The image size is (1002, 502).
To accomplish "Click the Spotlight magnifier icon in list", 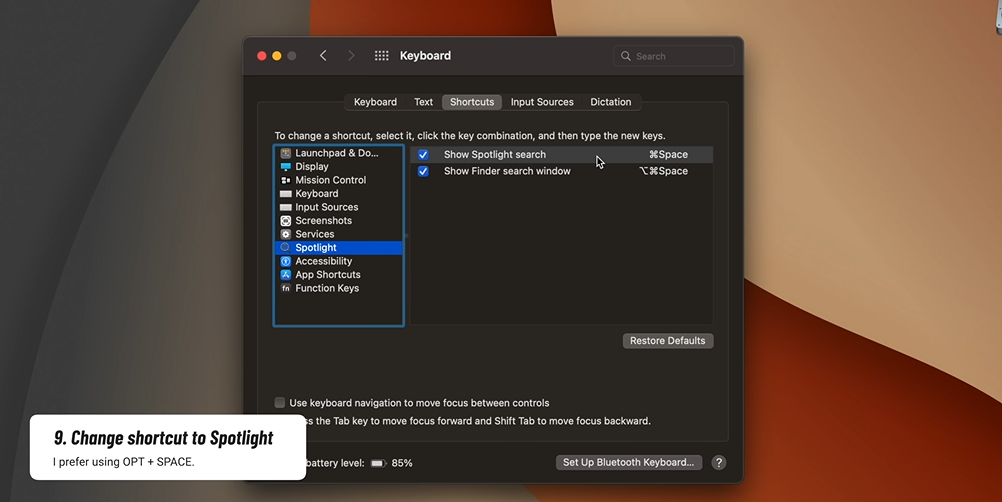I will 286,248.
